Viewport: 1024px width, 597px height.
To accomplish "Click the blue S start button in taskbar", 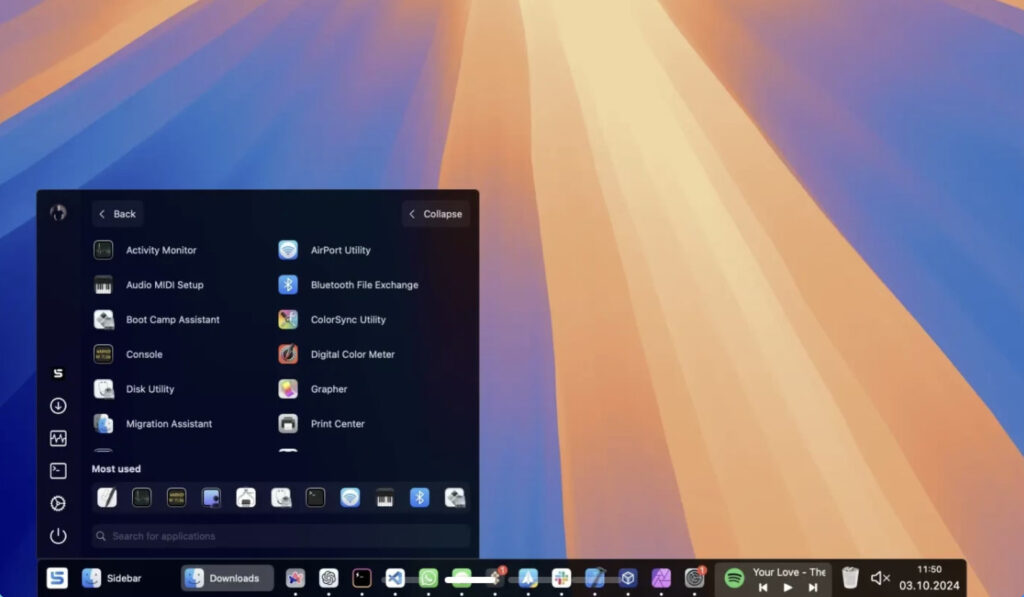I will tap(57, 578).
